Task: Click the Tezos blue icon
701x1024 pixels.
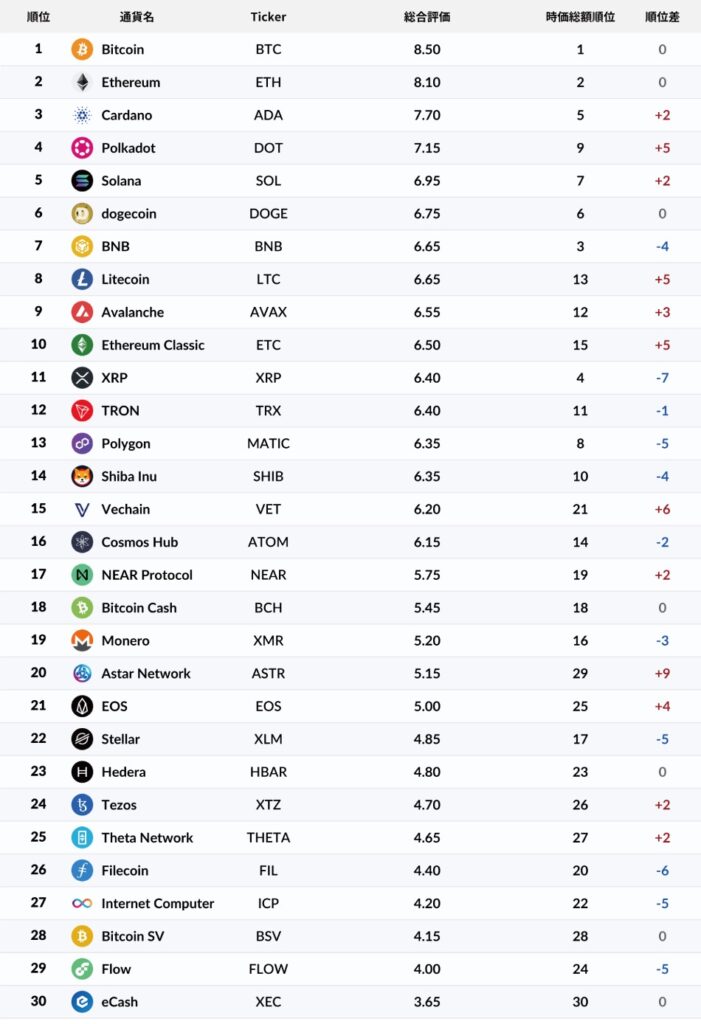Action: point(82,805)
